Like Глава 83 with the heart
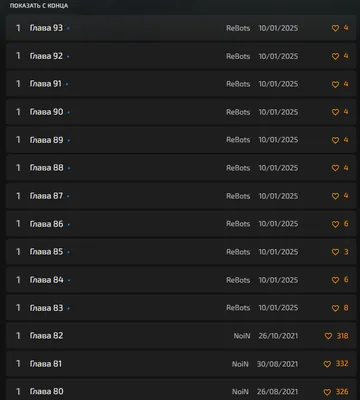Viewport: 360px width, 400px height. pyautogui.click(x=335, y=308)
